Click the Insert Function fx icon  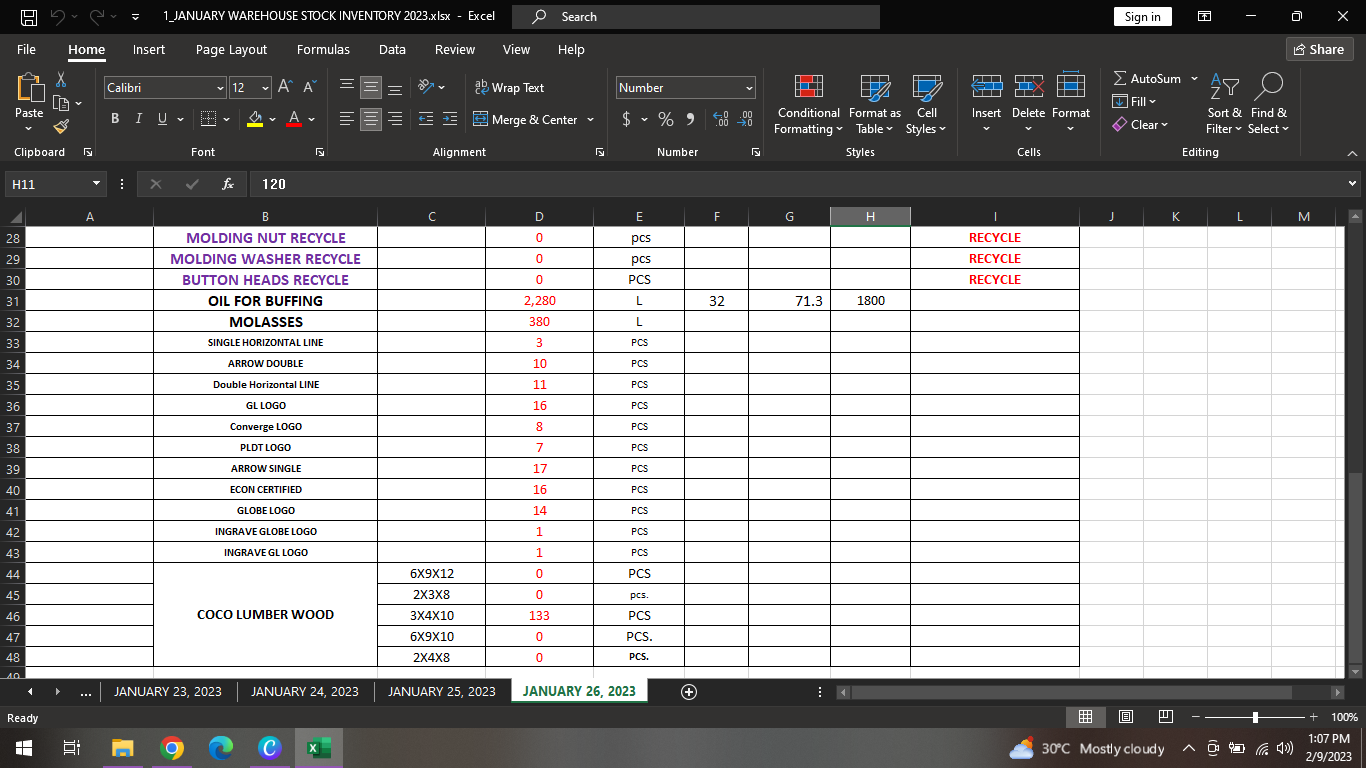pos(228,184)
